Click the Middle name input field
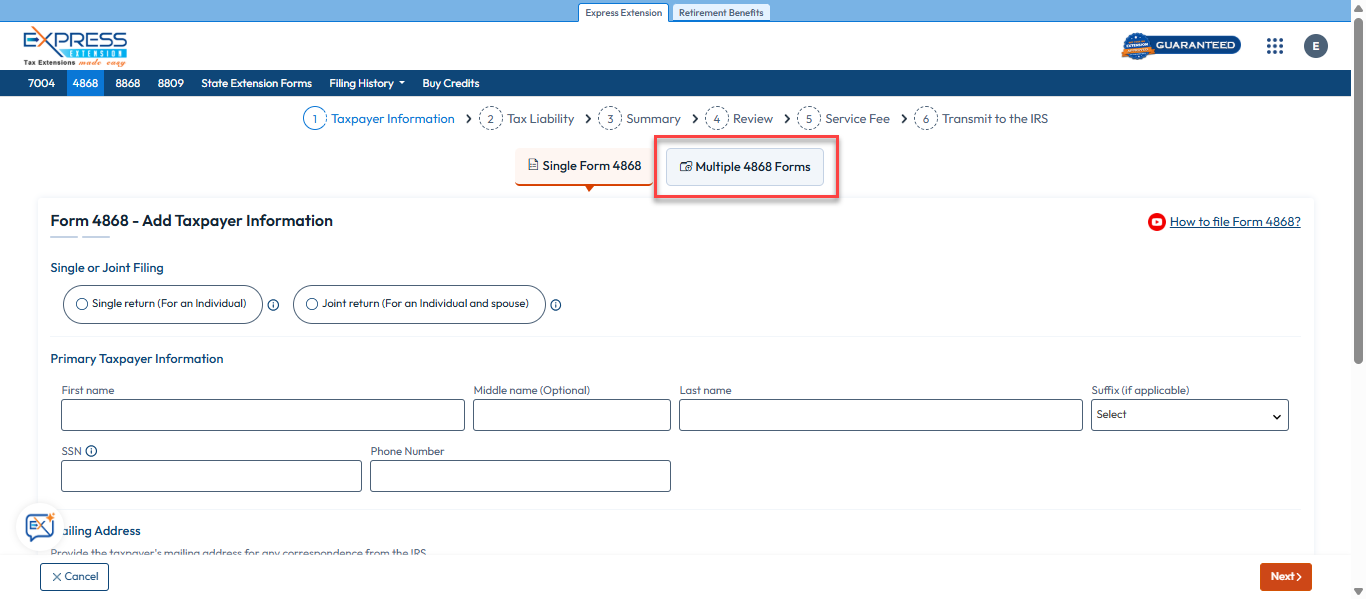This screenshot has width=1366, height=599. coord(572,415)
